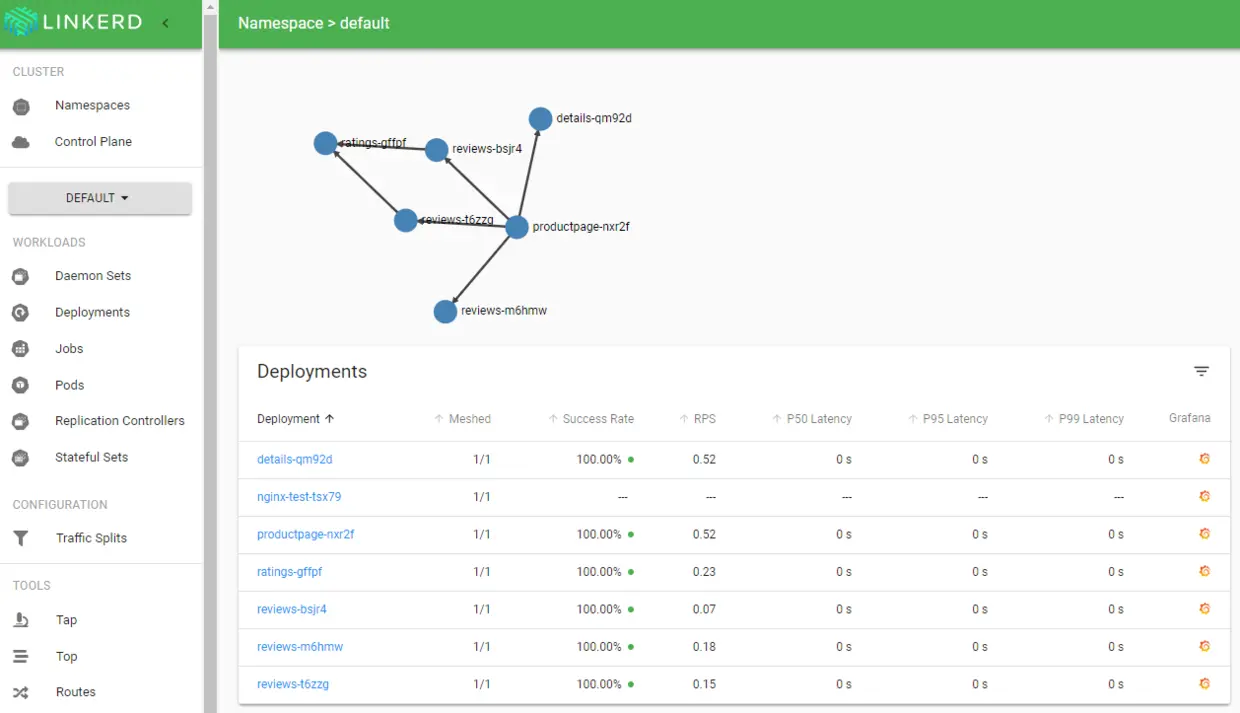Open the Top tool page

coord(66,656)
